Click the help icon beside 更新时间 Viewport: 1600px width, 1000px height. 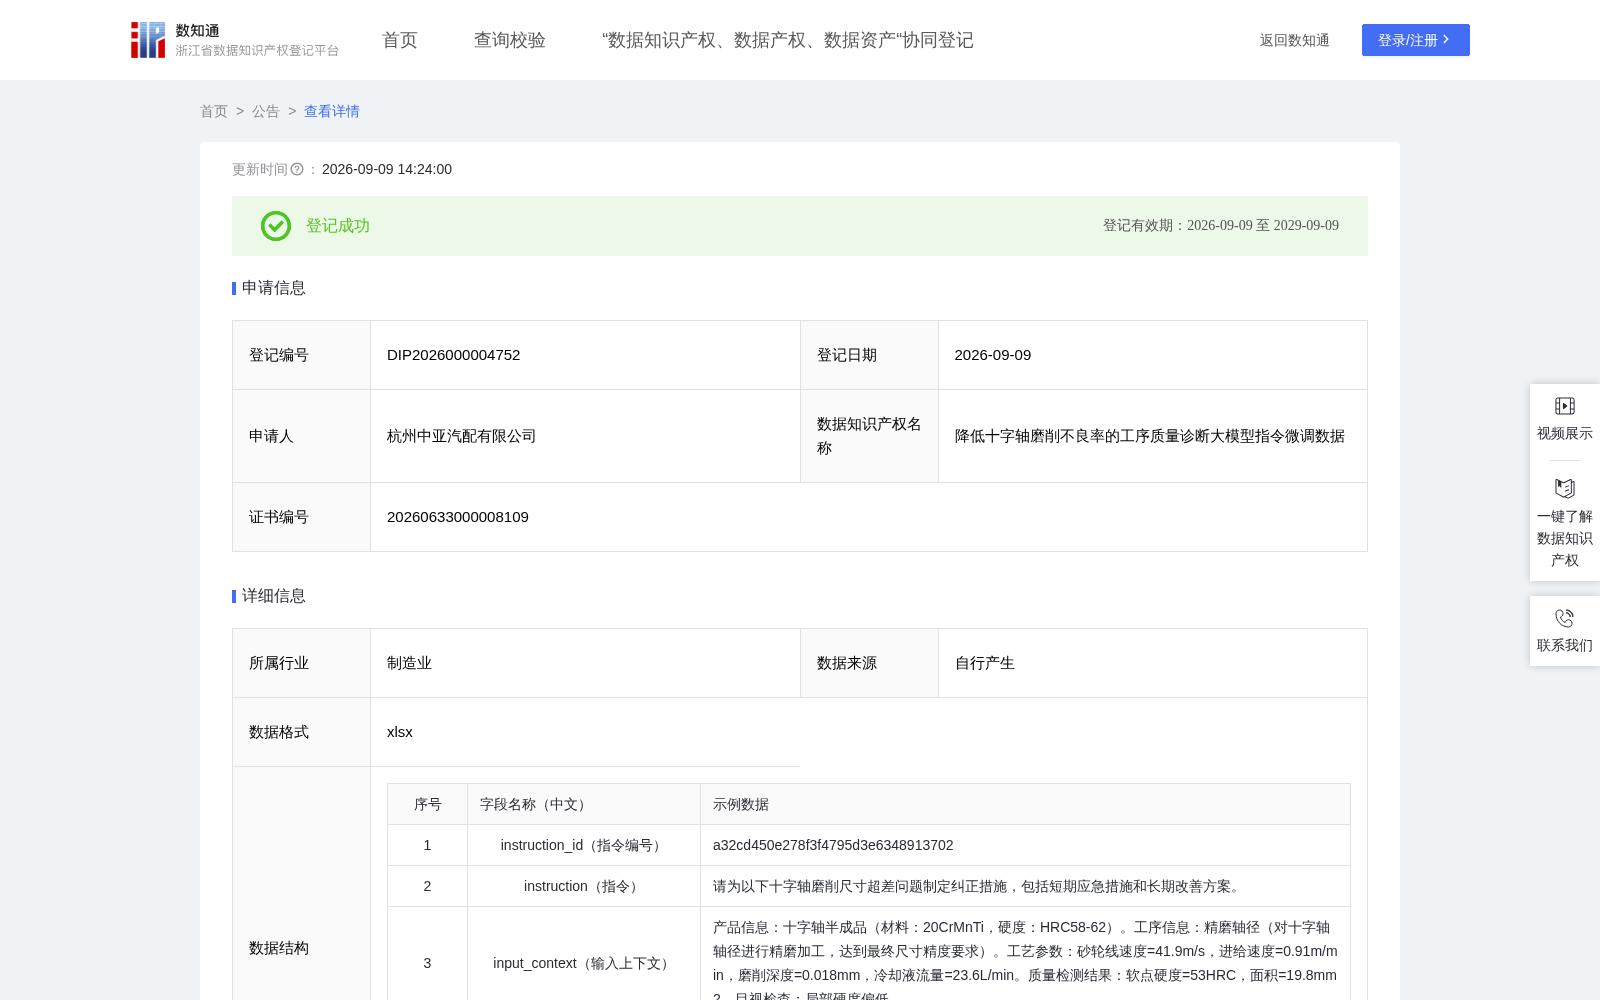[x=297, y=169]
